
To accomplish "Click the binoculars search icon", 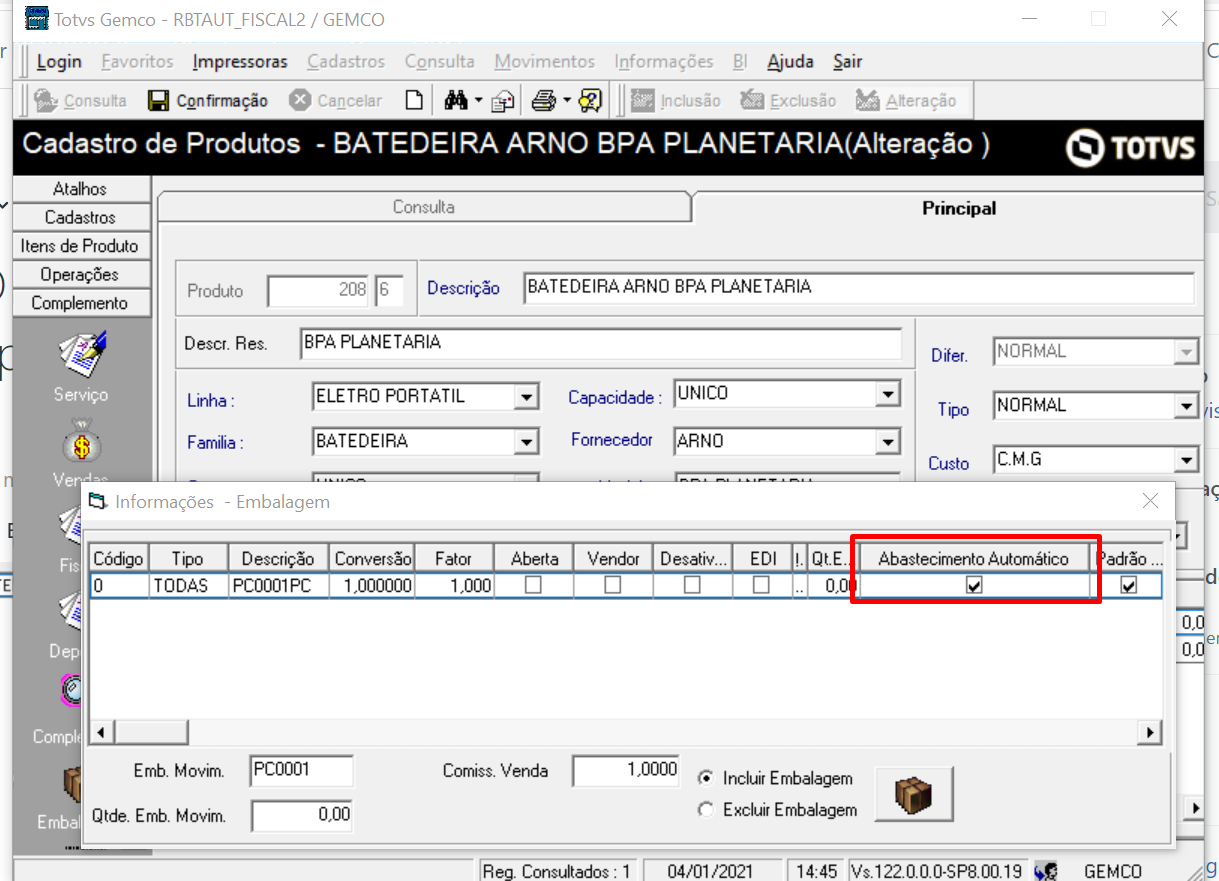I will 457,100.
